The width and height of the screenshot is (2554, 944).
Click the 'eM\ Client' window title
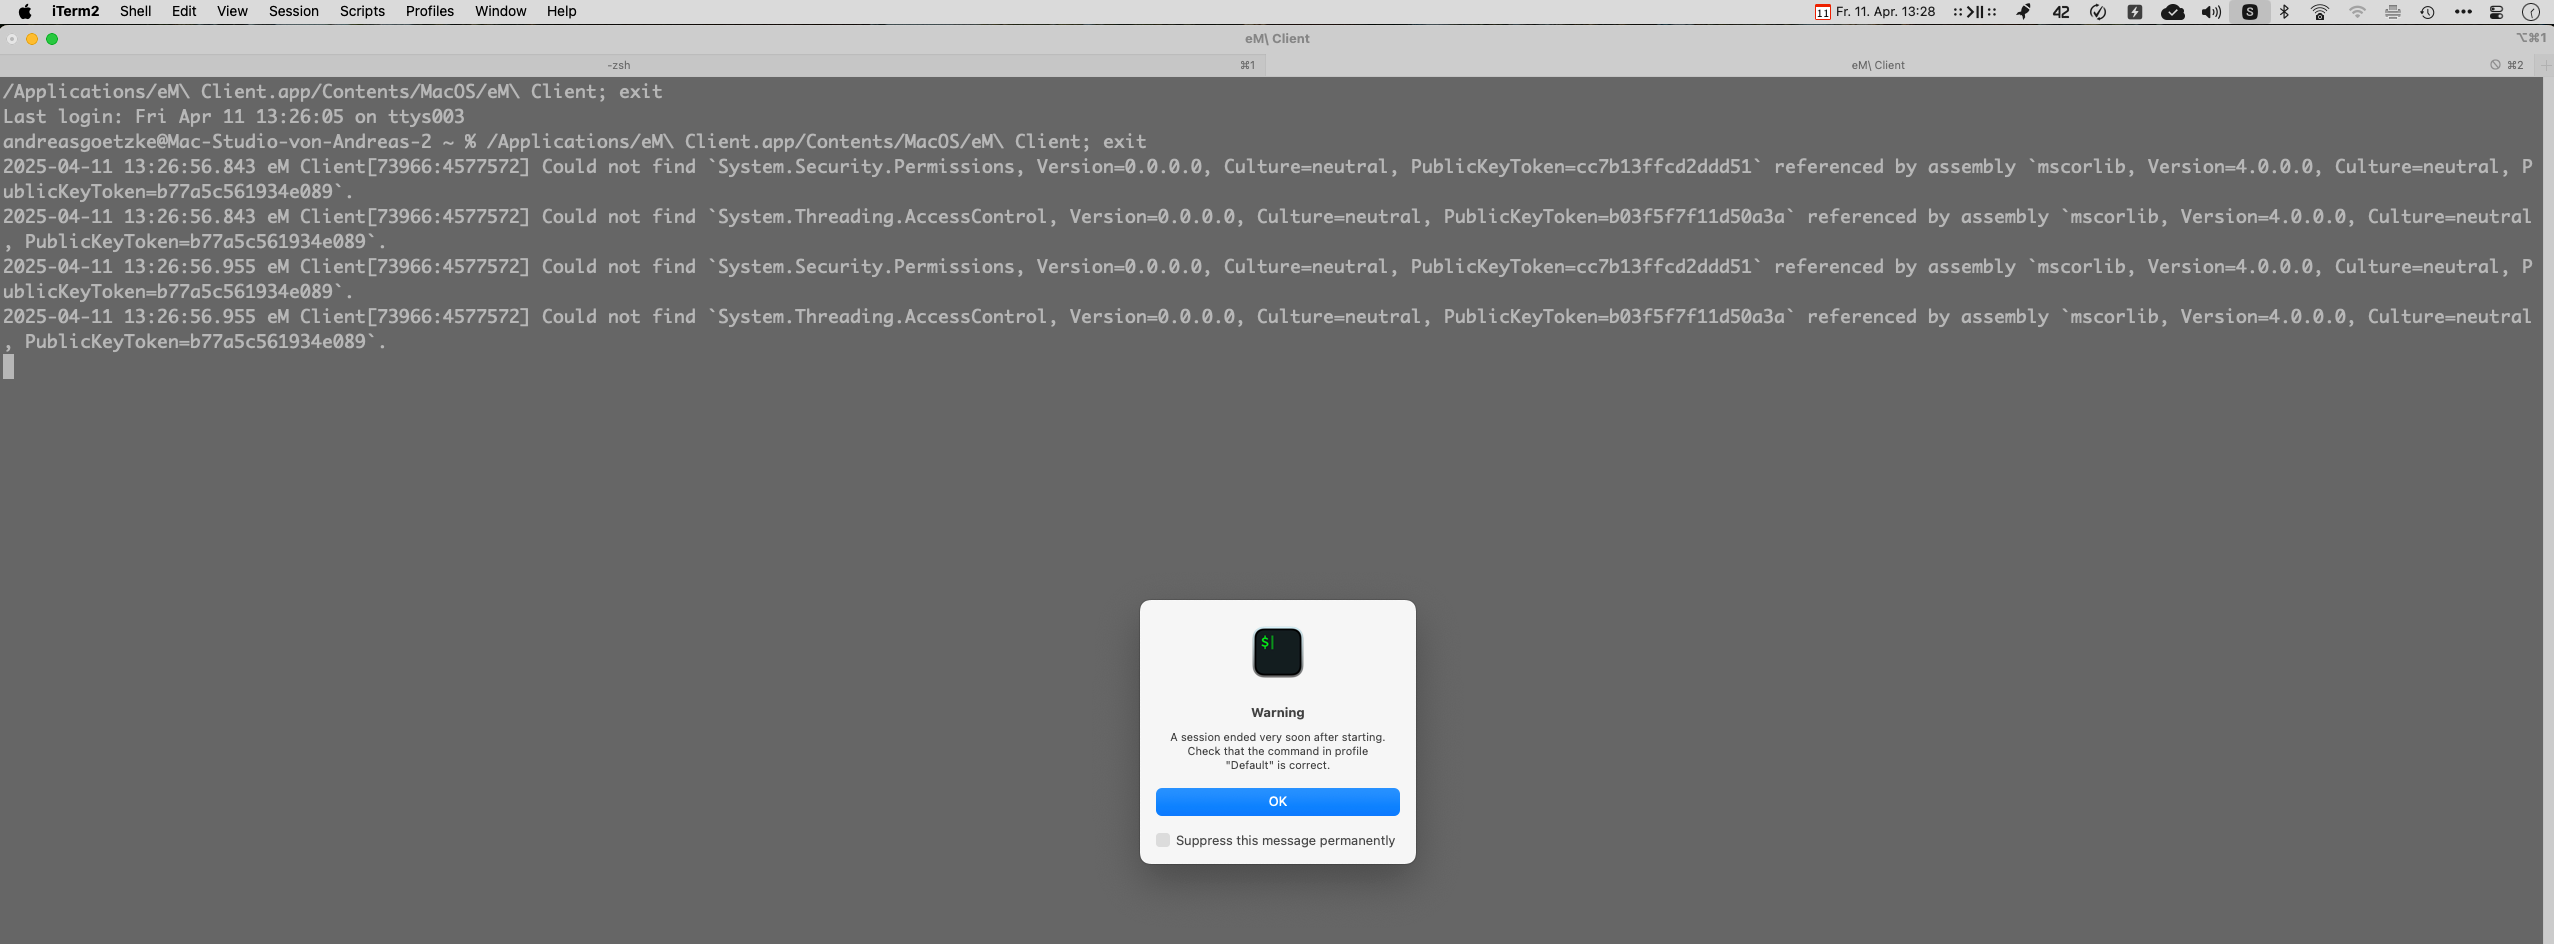click(x=1277, y=38)
